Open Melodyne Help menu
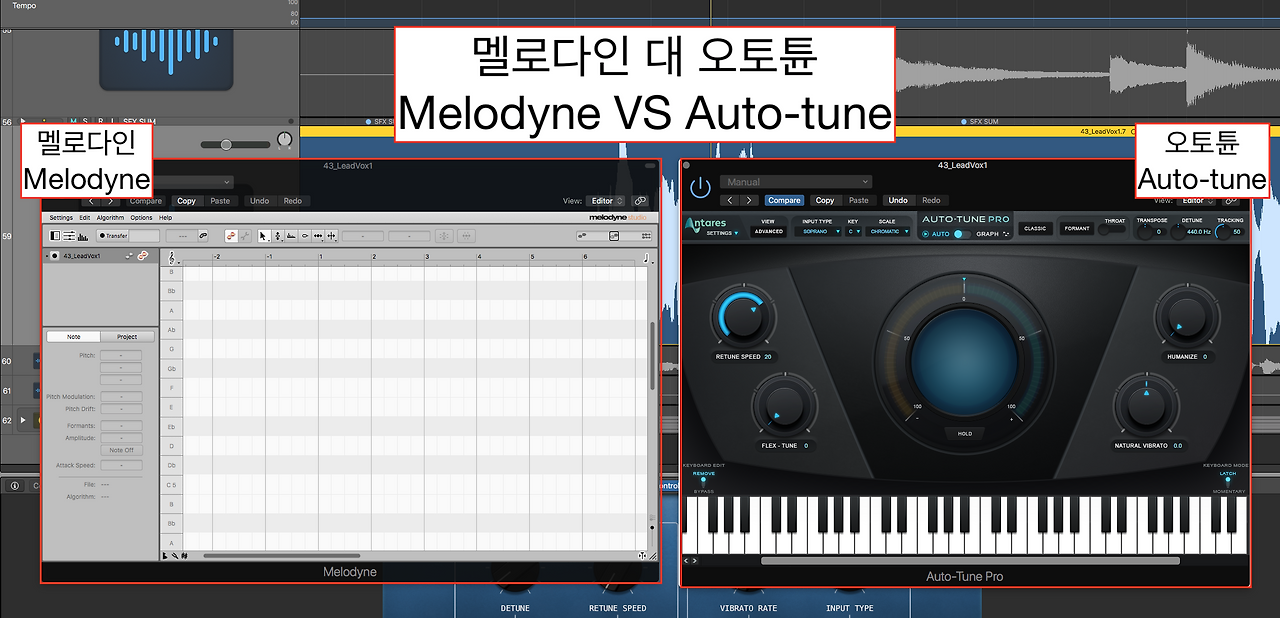This screenshot has width=1280, height=618. (166, 217)
